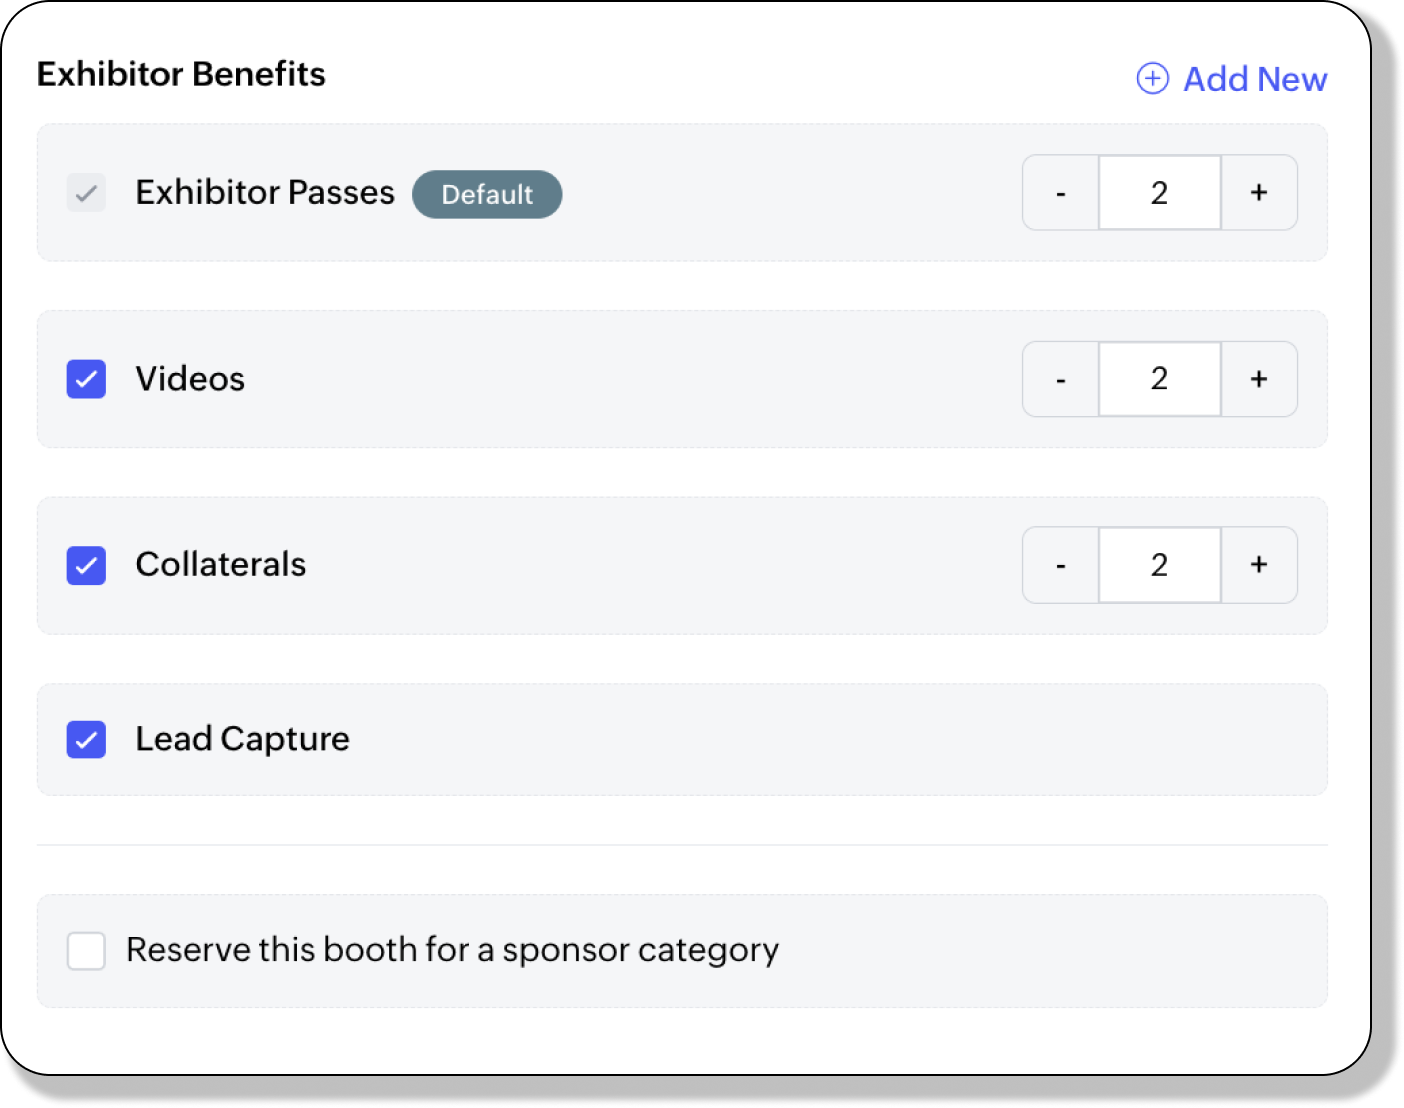
Task: Uncheck the Collaterals benefit checkbox
Action: [86, 565]
